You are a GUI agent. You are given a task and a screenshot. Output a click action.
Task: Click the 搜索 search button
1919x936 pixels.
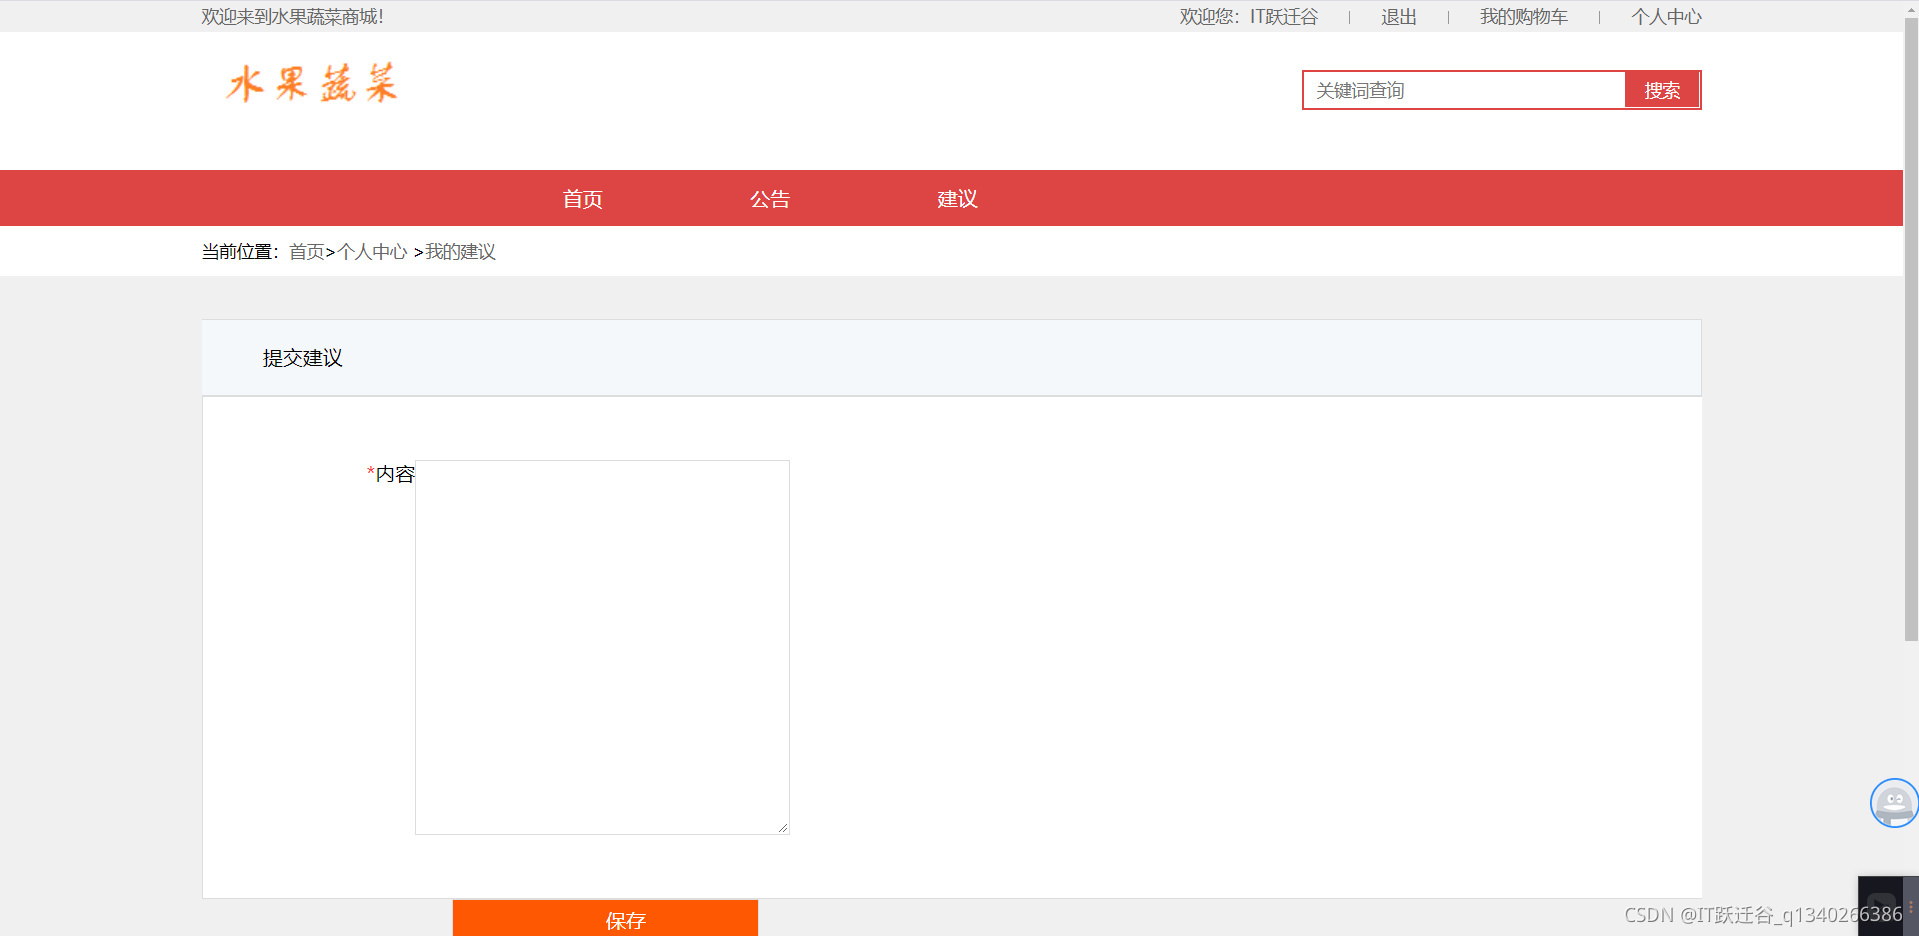coord(1662,90)
